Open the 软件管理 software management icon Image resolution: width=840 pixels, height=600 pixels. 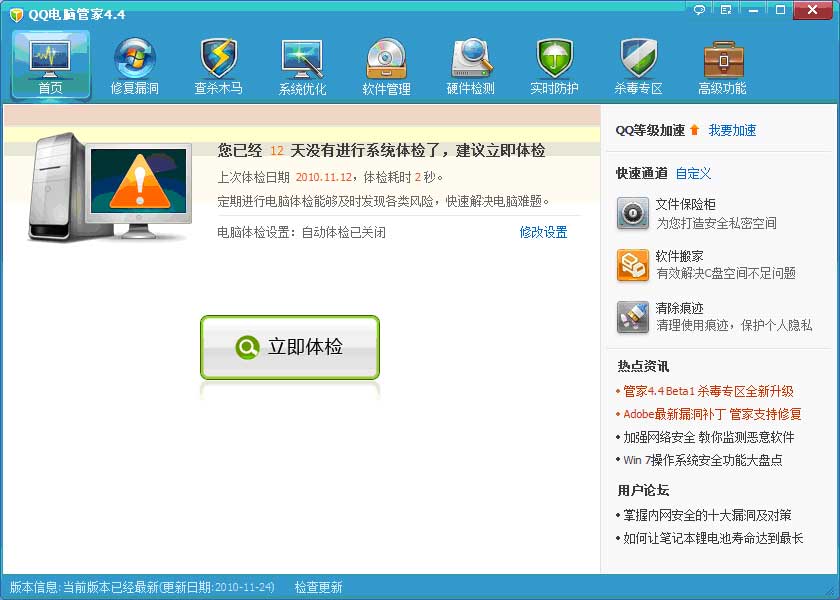[x=386, y=59]
